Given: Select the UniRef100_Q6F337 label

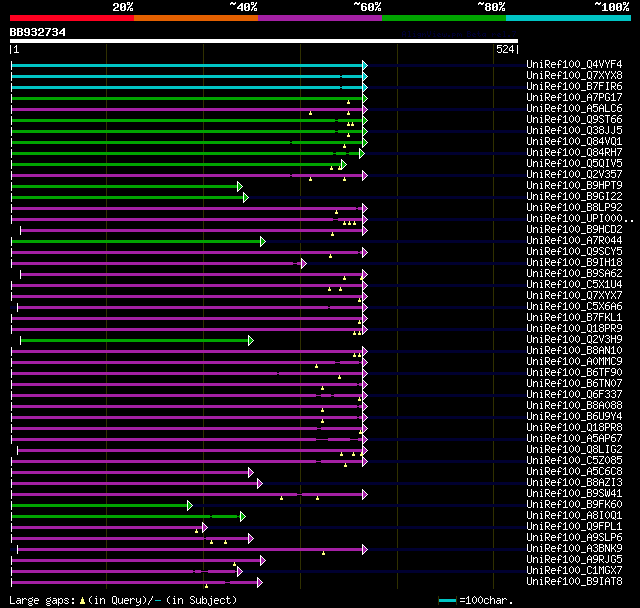Looking at the screenshot, I should 574,395.
